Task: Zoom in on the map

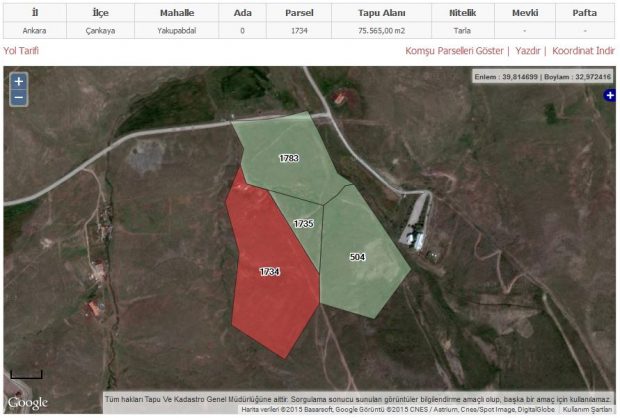Action: click(x=18, y=81)
